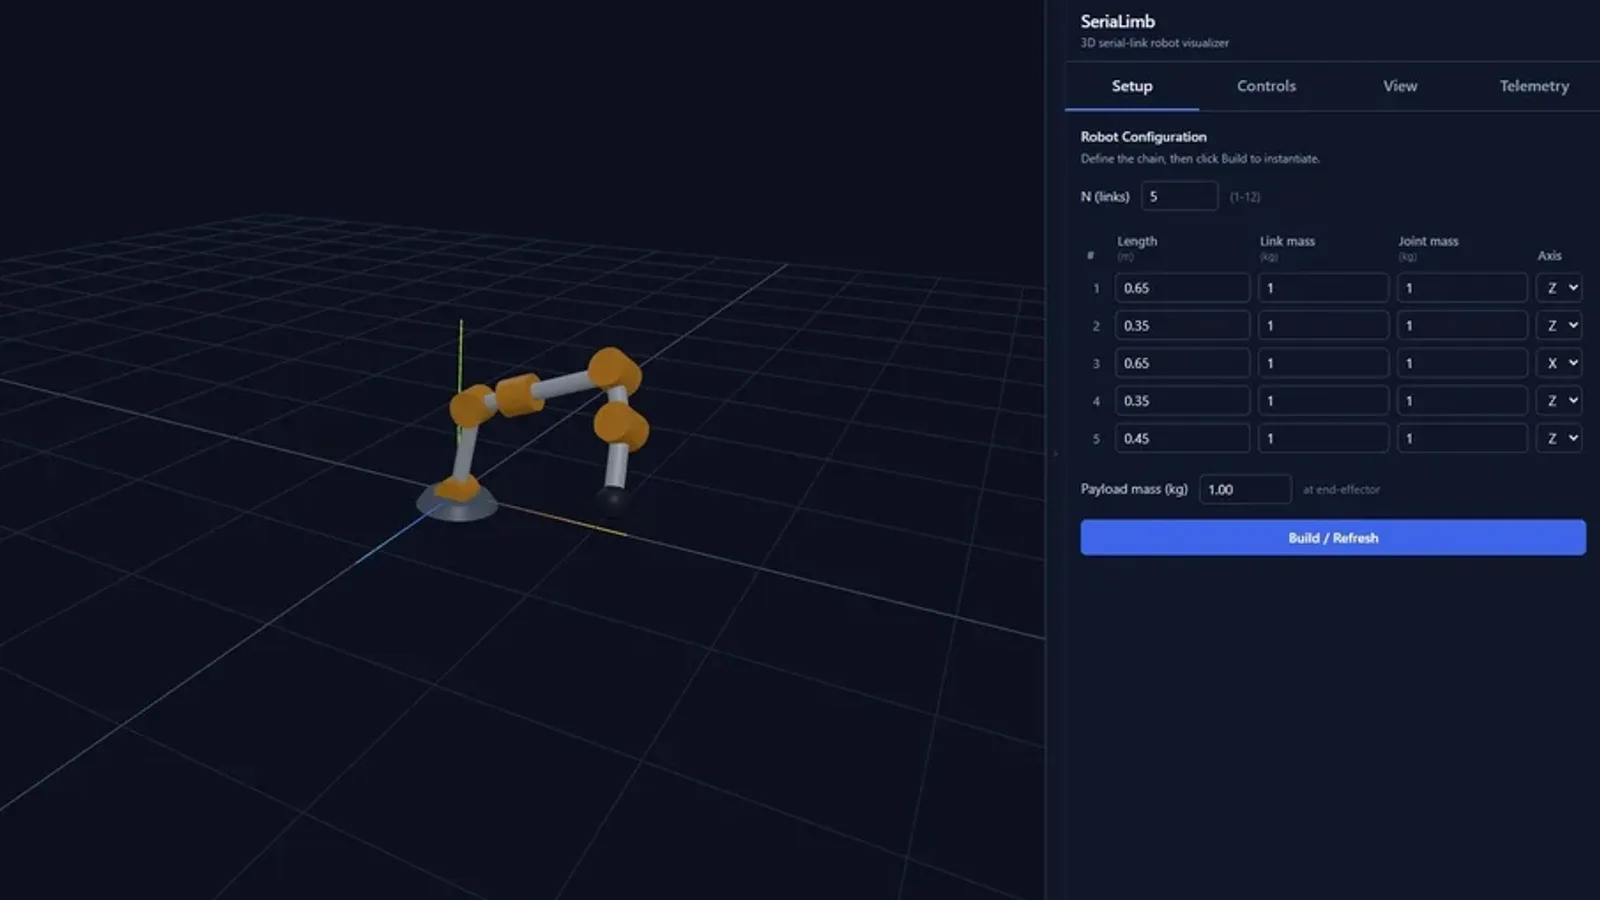Click joint mass field for row 4

pos(1462,401)
